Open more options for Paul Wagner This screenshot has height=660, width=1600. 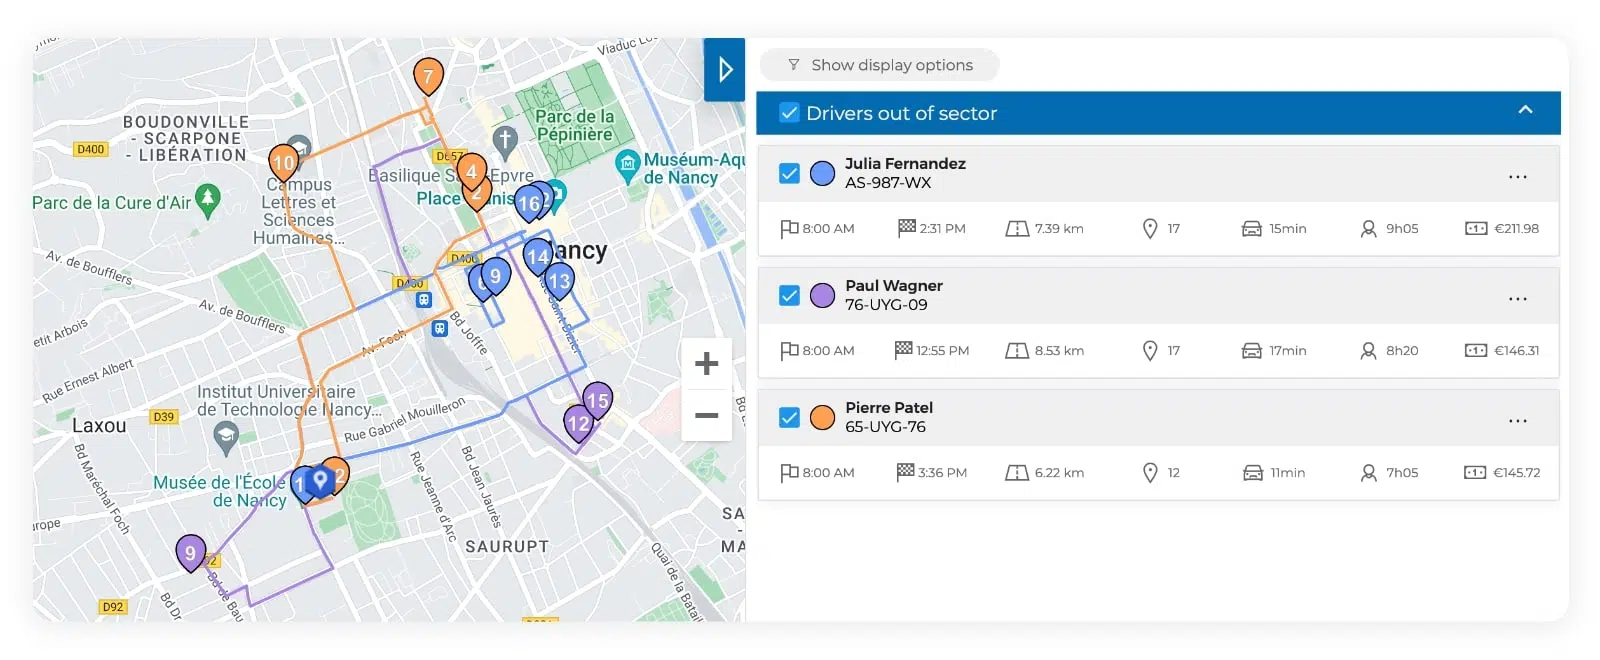coord(1517,299)
